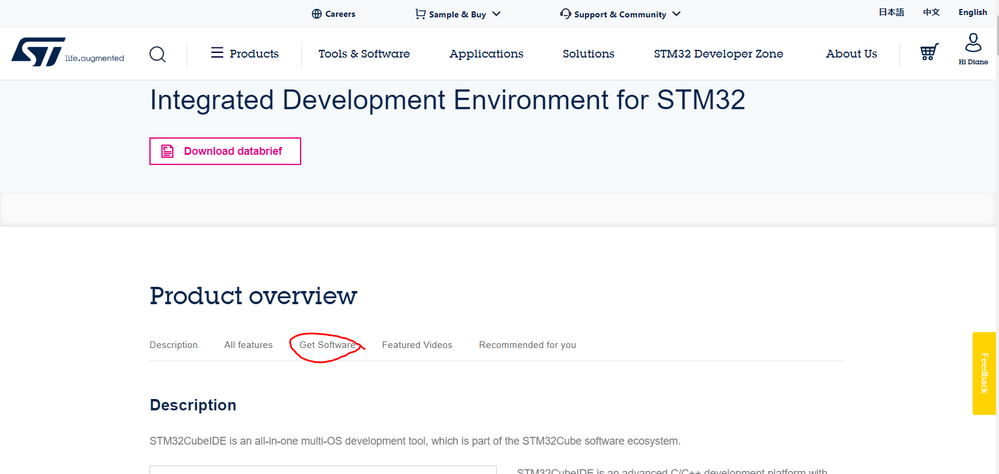Expand the Support & Community dropdown
Image resolution: width=999 pixels, height=474 pixels.
(x=620, y=14)
